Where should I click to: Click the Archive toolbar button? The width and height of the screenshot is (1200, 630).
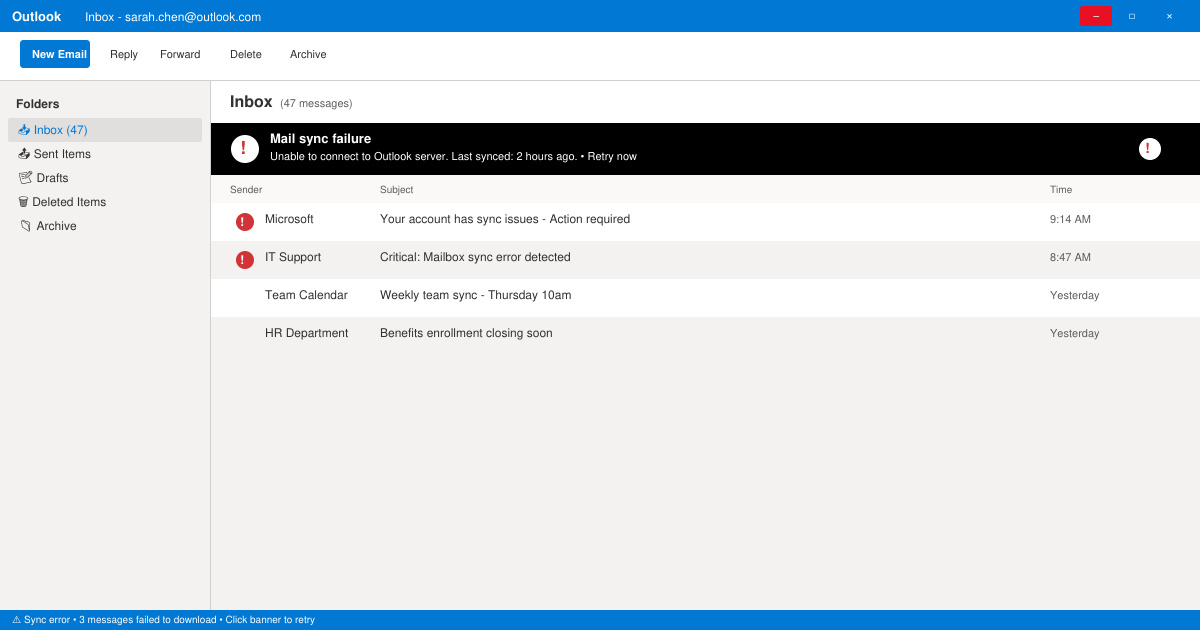tap(308, 54)
